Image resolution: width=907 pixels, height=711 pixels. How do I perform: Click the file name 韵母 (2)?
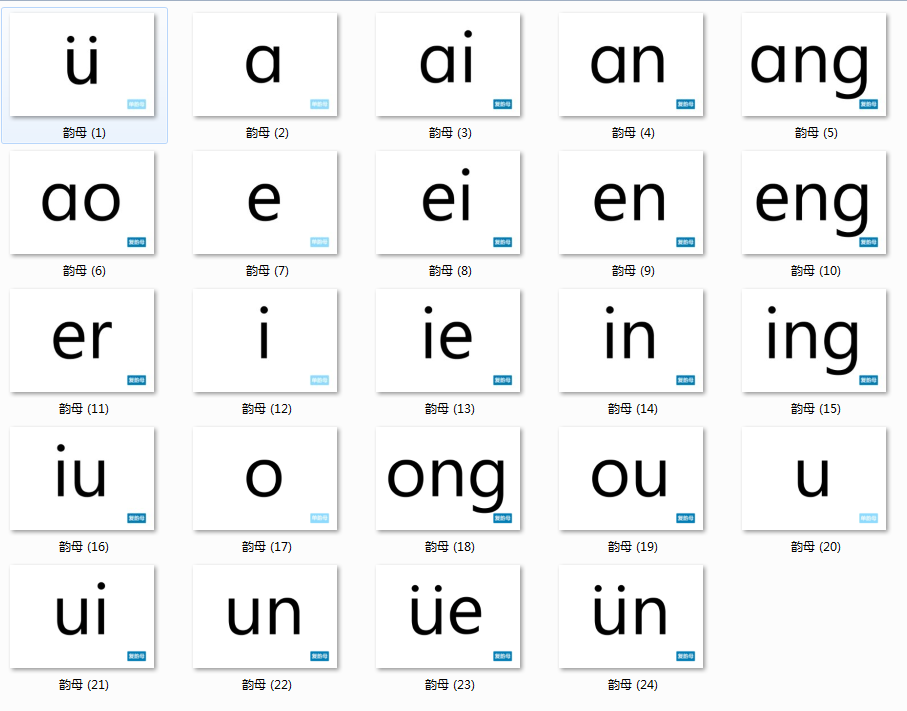pyautogui.click(x=267, y=132)
